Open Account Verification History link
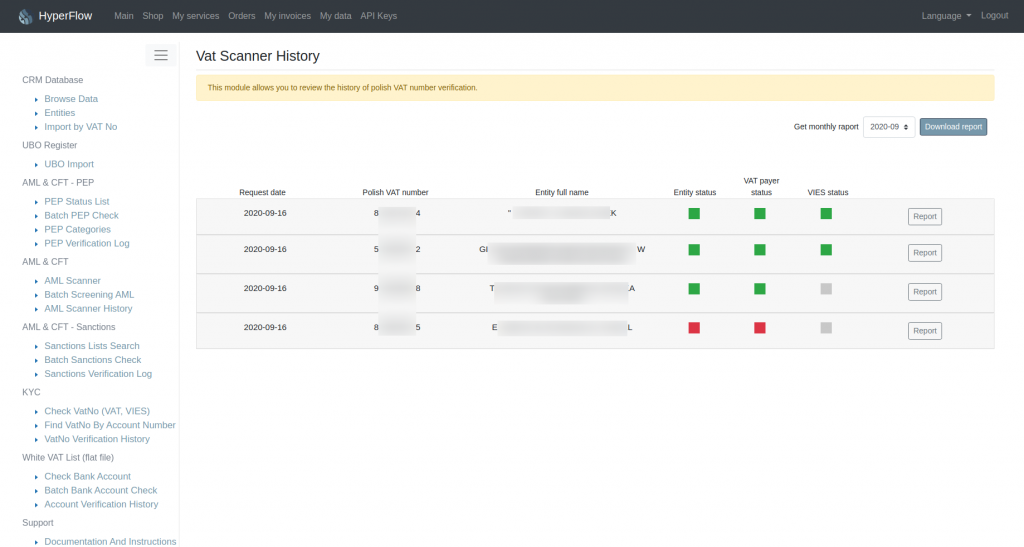 click(101, 505)
